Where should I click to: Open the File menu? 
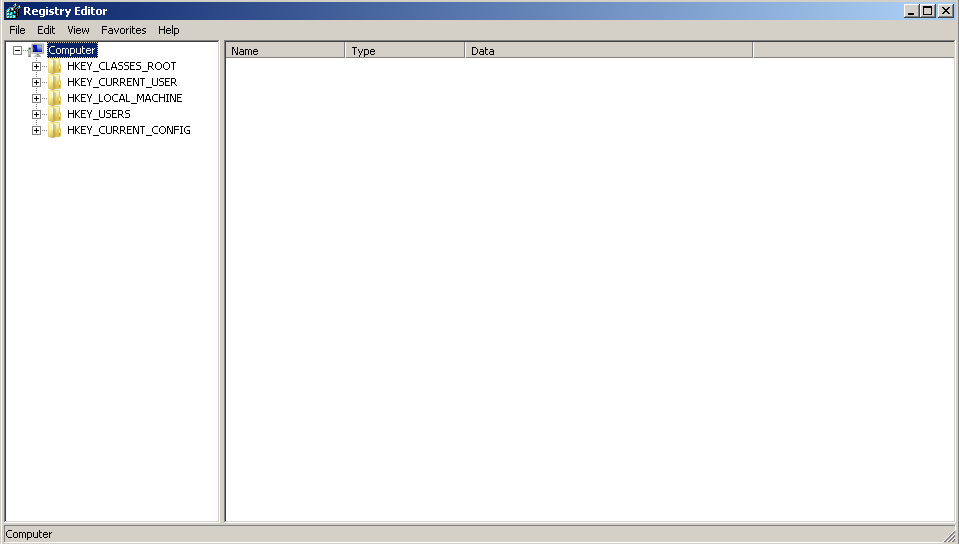point(17,30)
